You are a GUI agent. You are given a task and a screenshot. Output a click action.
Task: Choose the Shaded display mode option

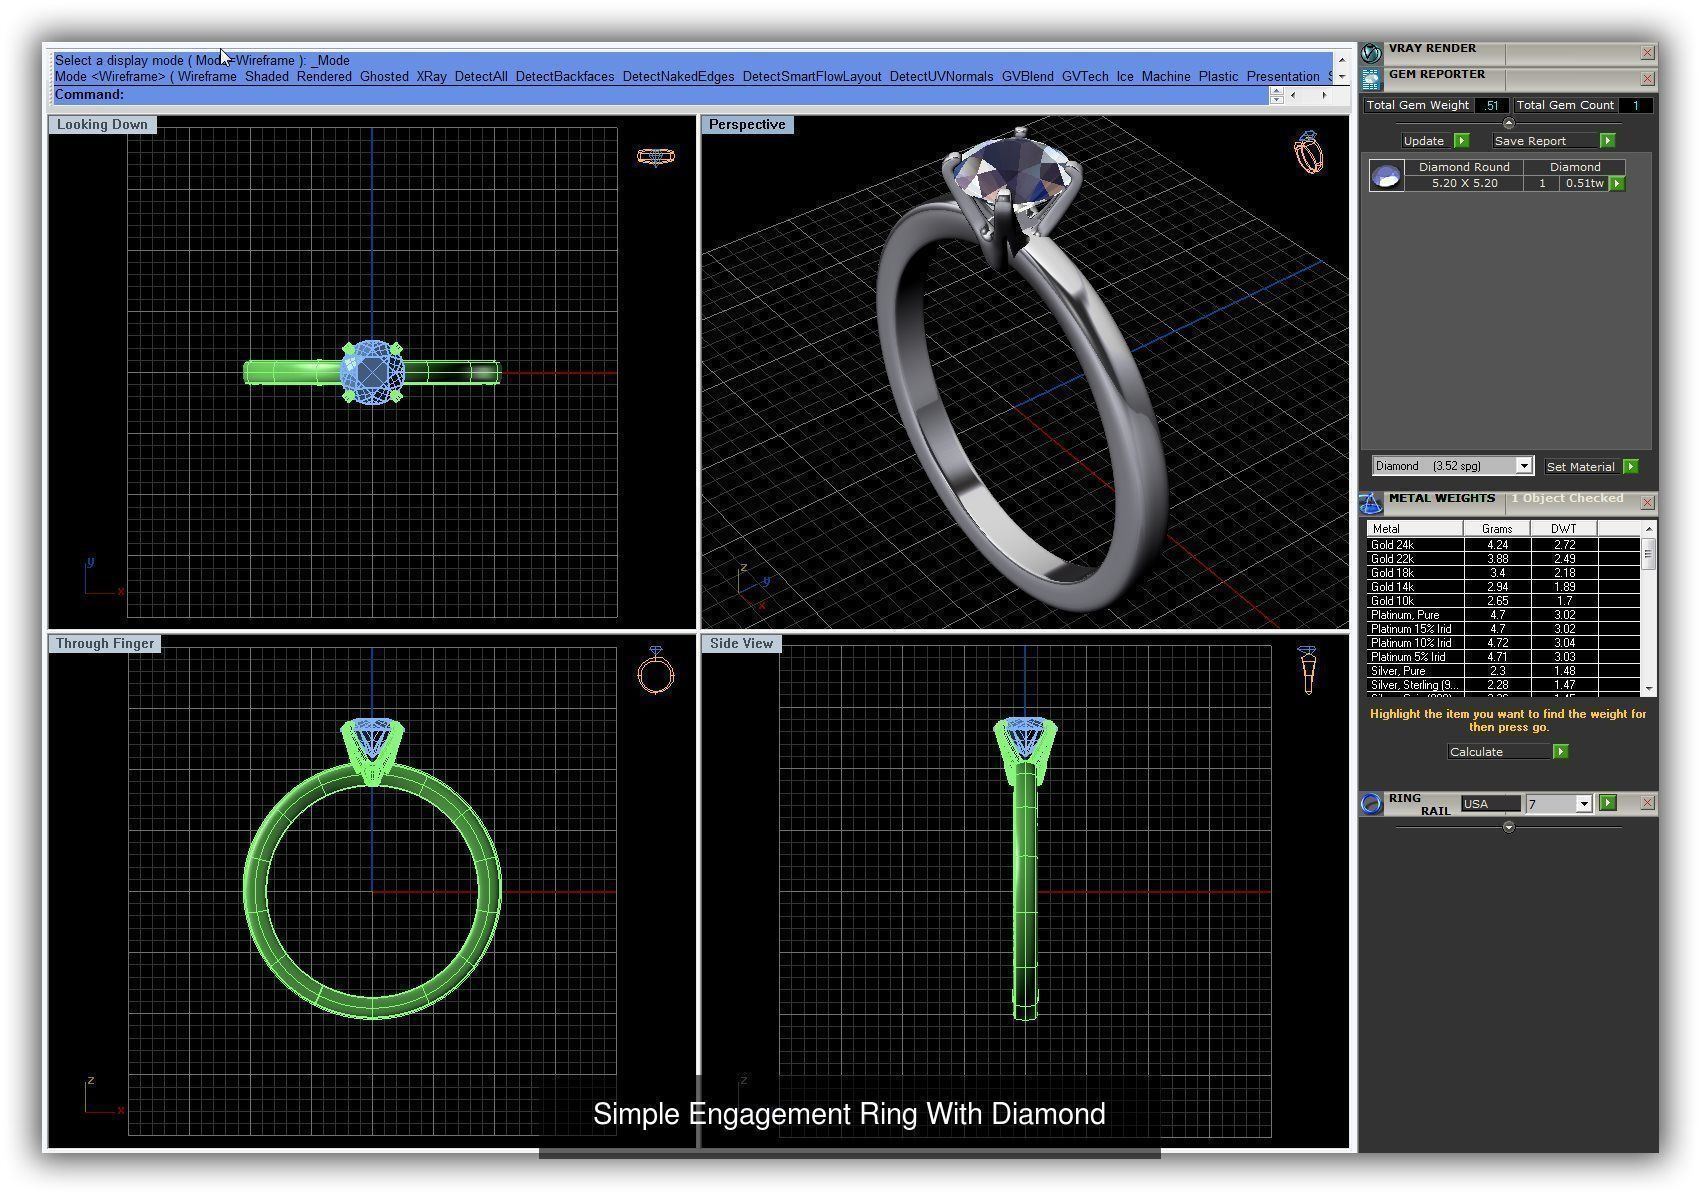pyautogui.click(x=266, y=77)
